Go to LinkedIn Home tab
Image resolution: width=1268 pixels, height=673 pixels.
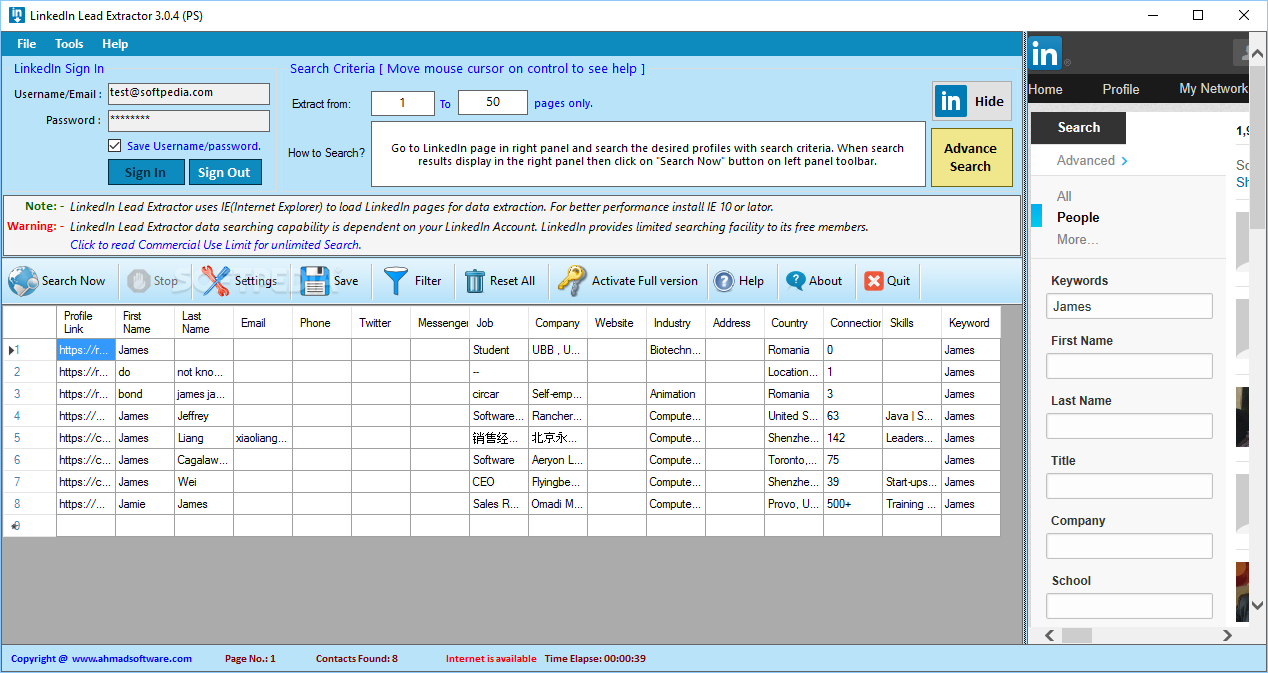1045,89
